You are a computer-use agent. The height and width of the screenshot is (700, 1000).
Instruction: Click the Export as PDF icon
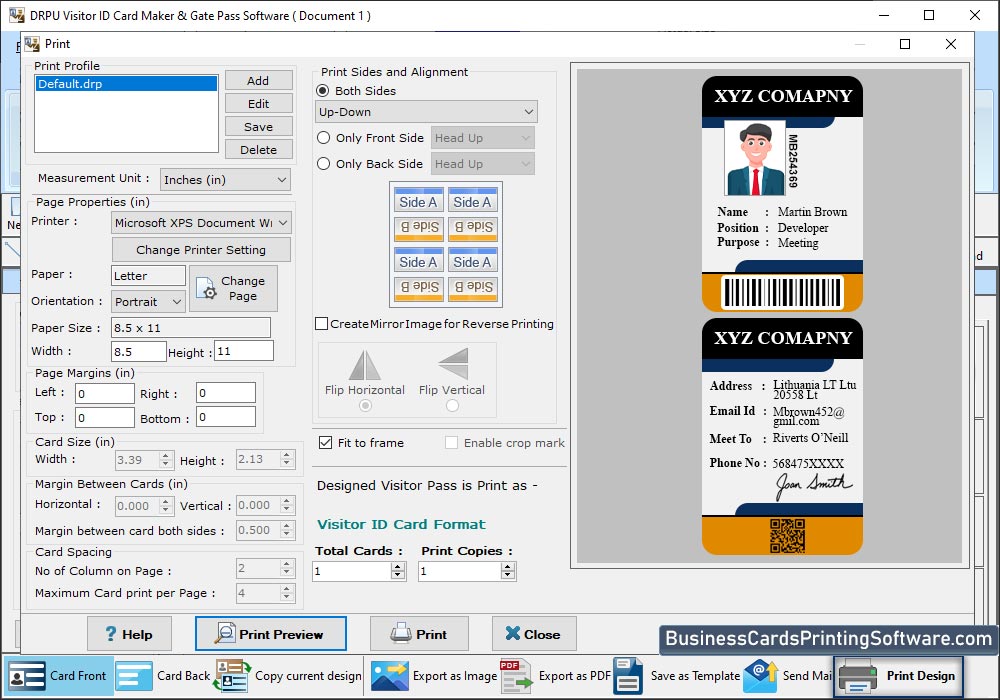coord(516,676)
